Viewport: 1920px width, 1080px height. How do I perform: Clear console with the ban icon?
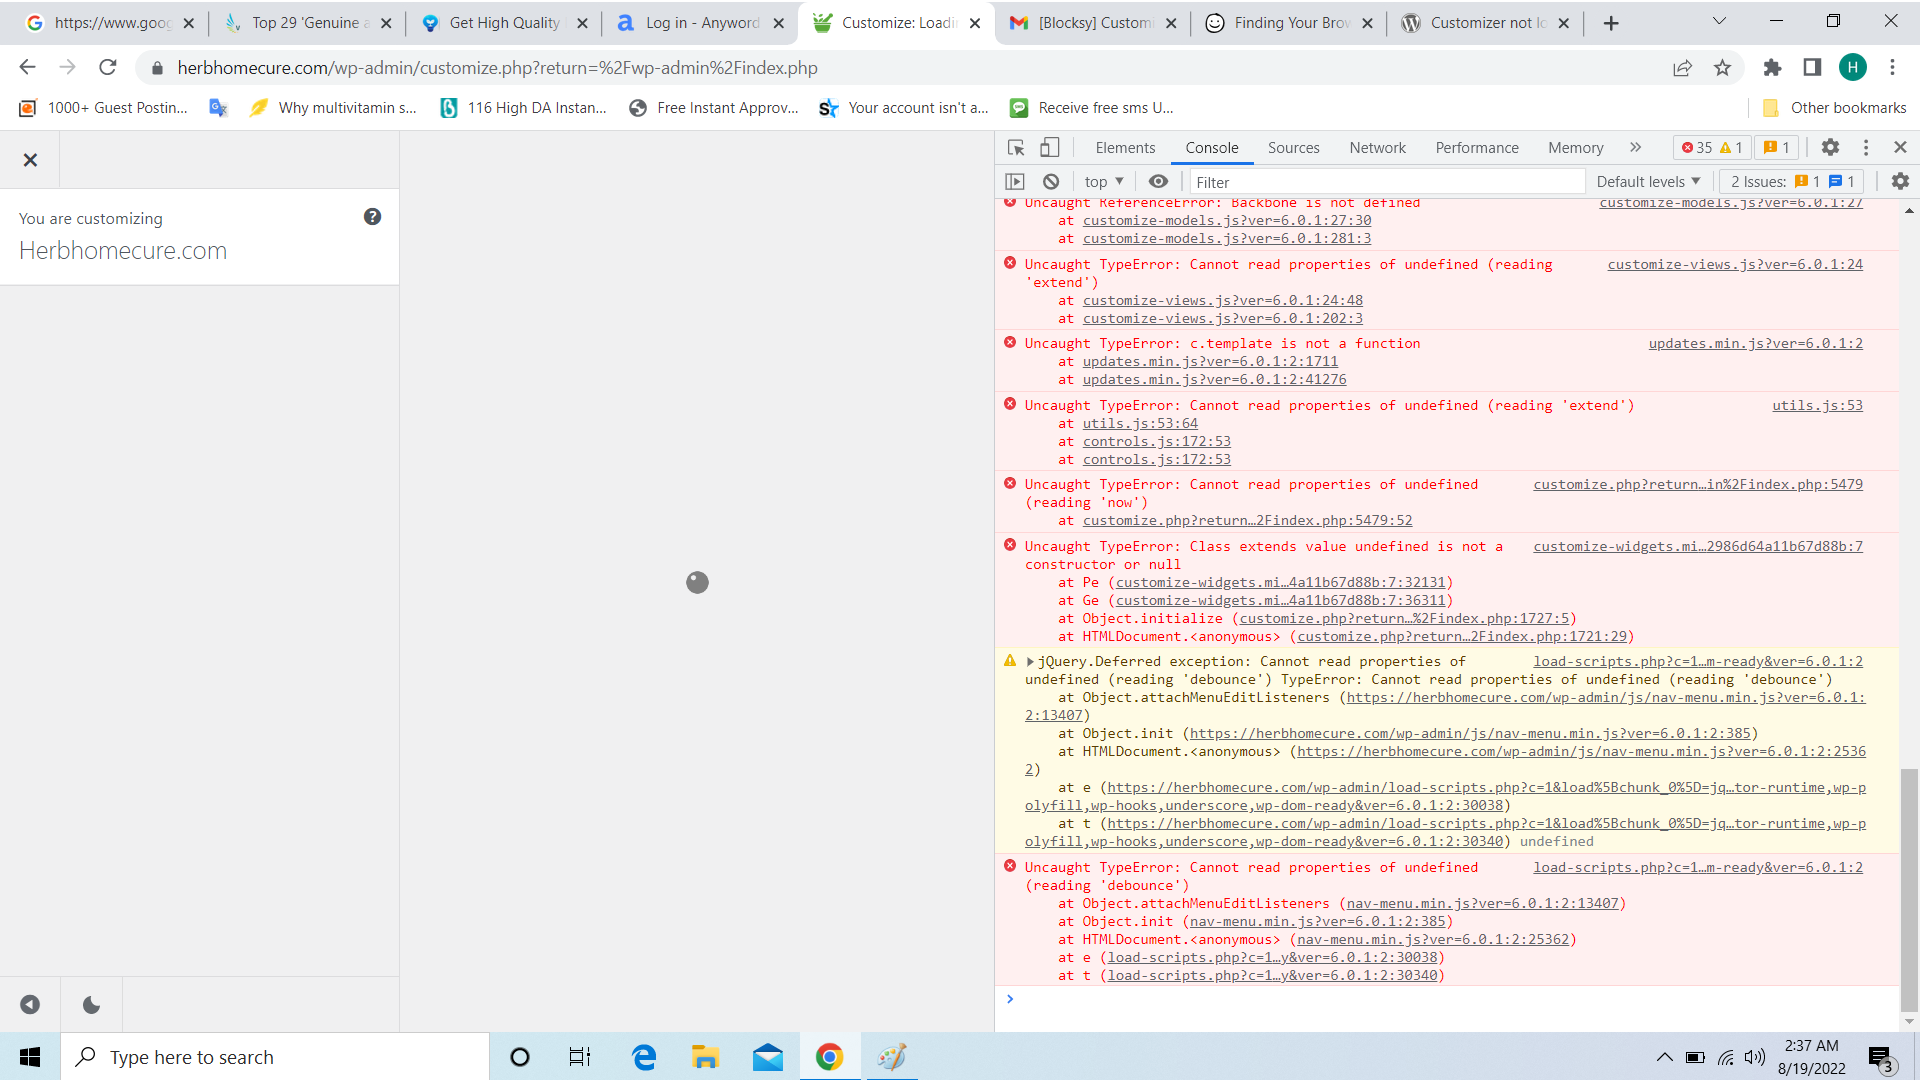click(1051, 182)
